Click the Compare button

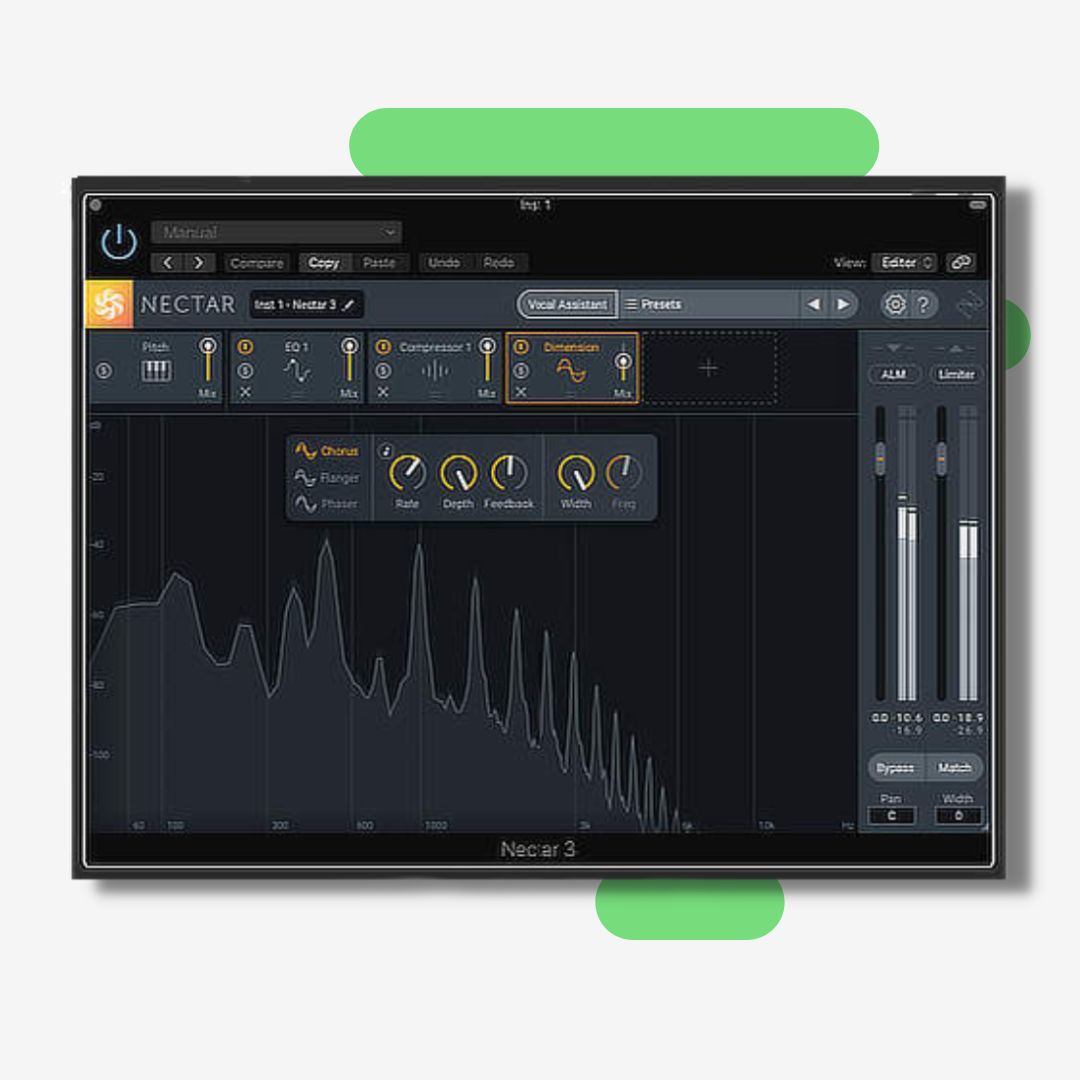(x=257, y=263)
